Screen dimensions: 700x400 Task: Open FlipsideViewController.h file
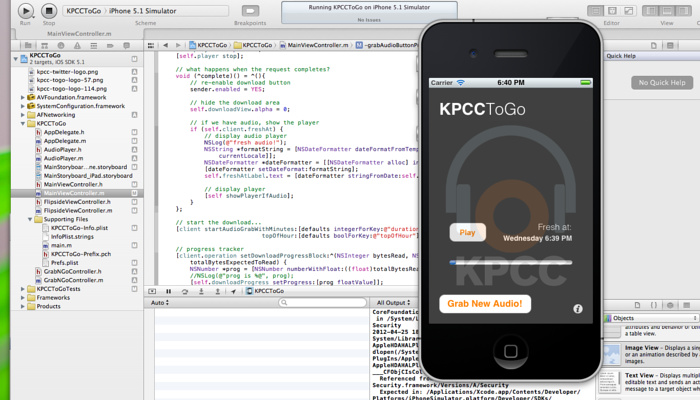pyautogui.click(x=77, y=202)
